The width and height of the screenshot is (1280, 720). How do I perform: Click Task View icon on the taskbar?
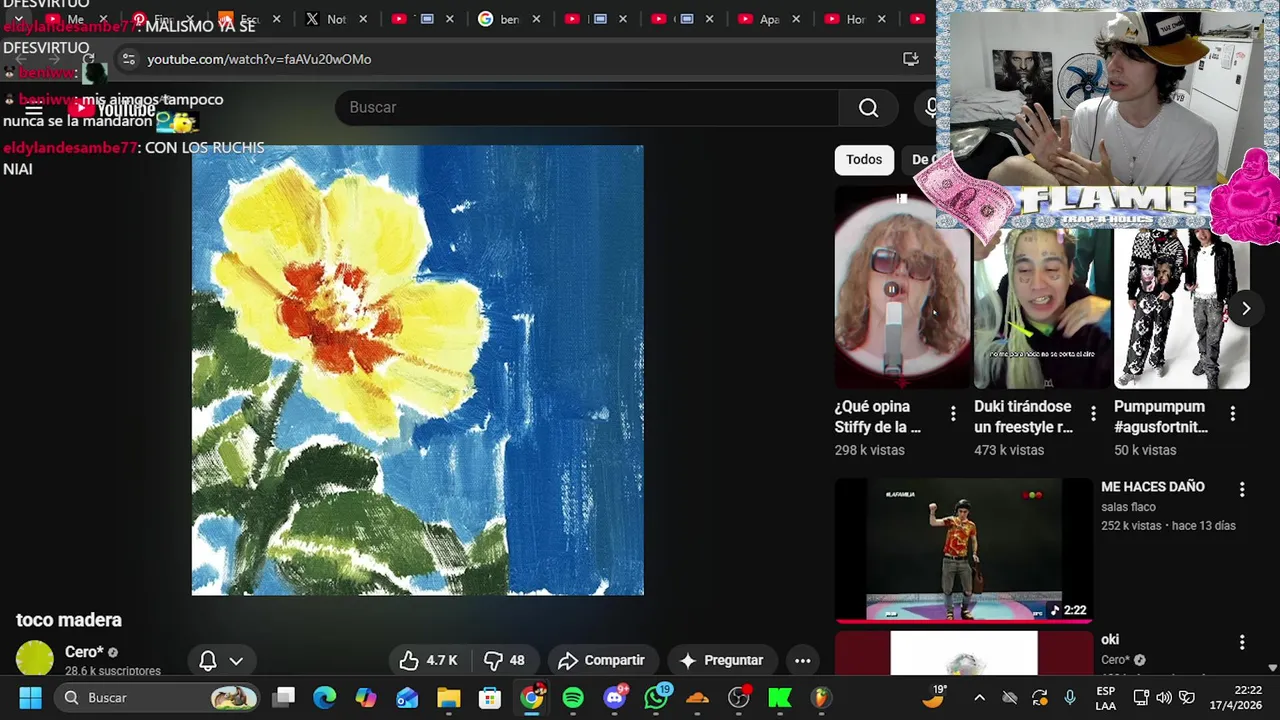click(284, 697)
